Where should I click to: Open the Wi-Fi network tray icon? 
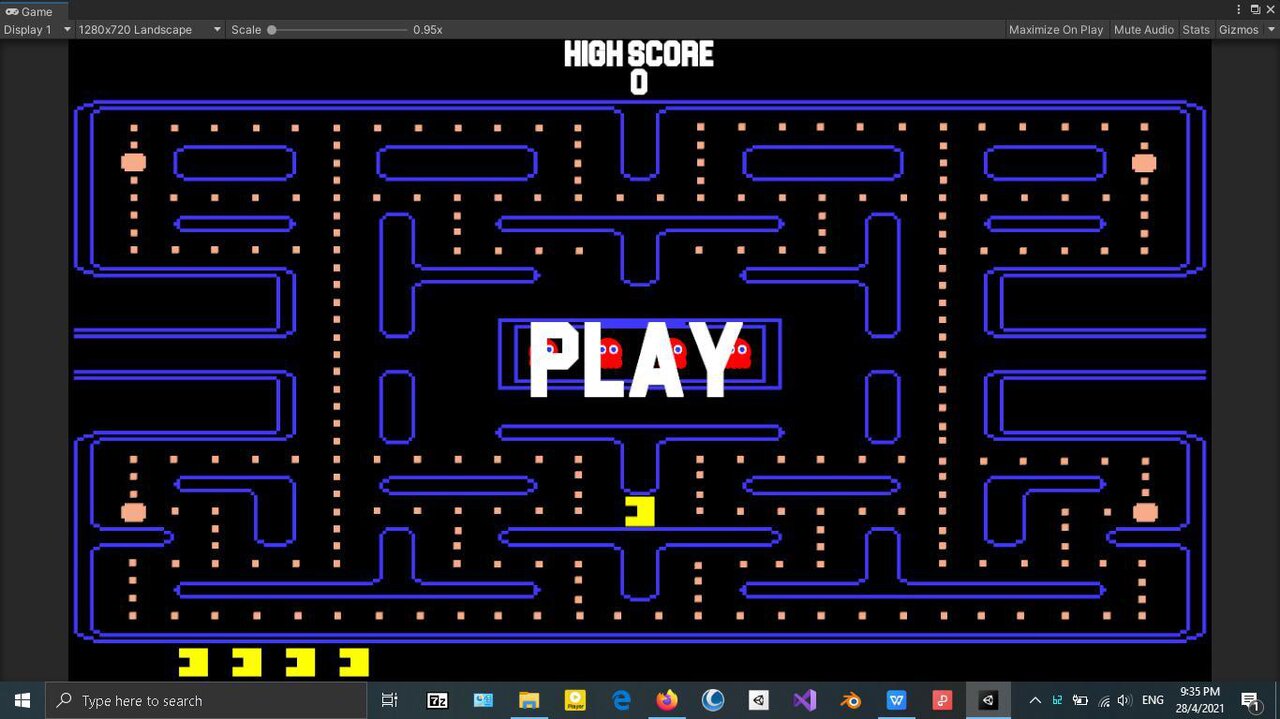[1104, 700]
